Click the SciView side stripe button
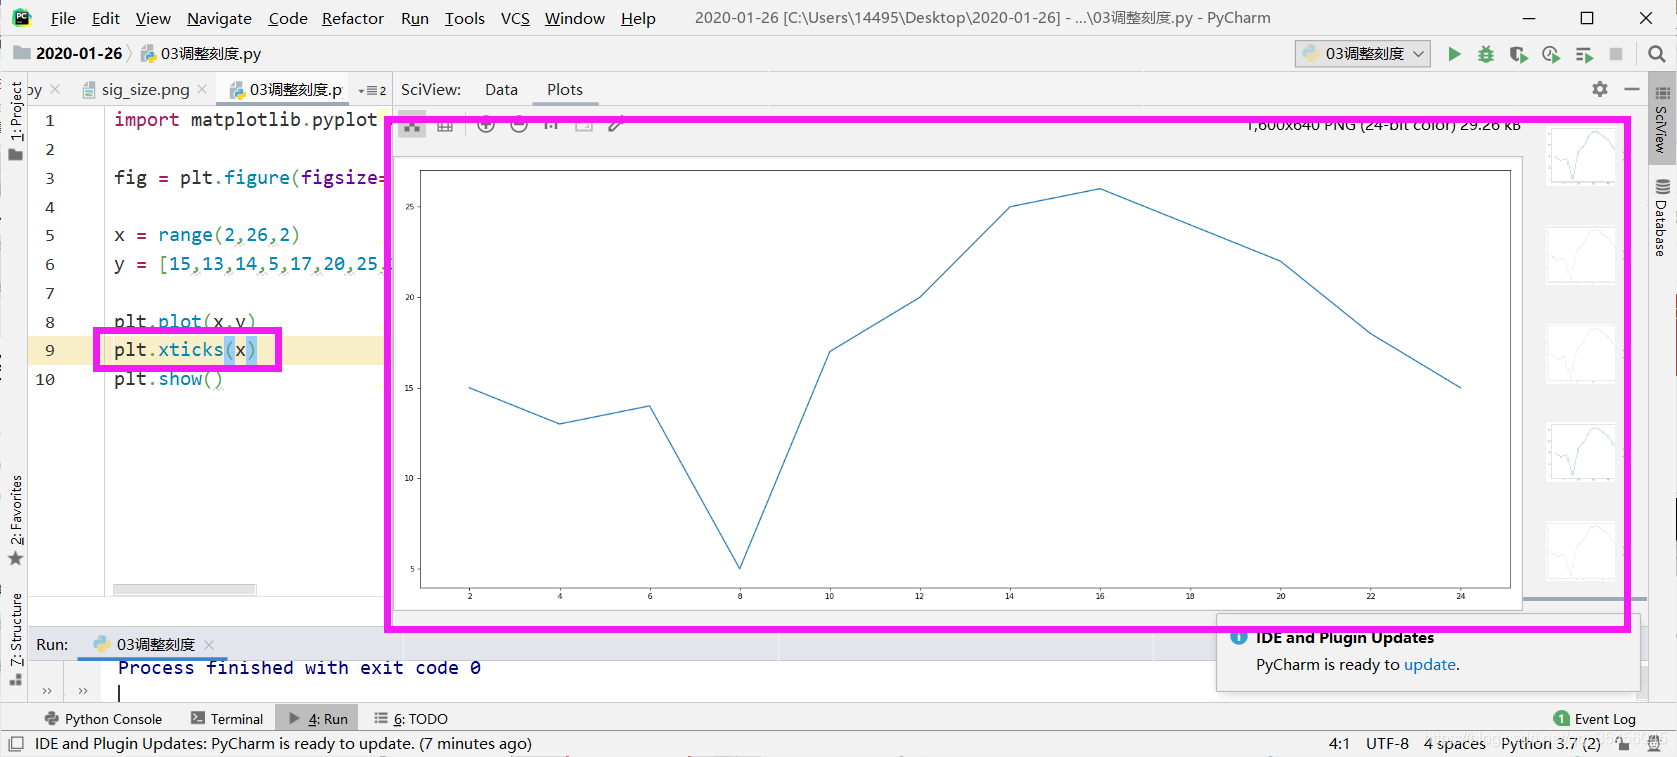 (1662, 120)
